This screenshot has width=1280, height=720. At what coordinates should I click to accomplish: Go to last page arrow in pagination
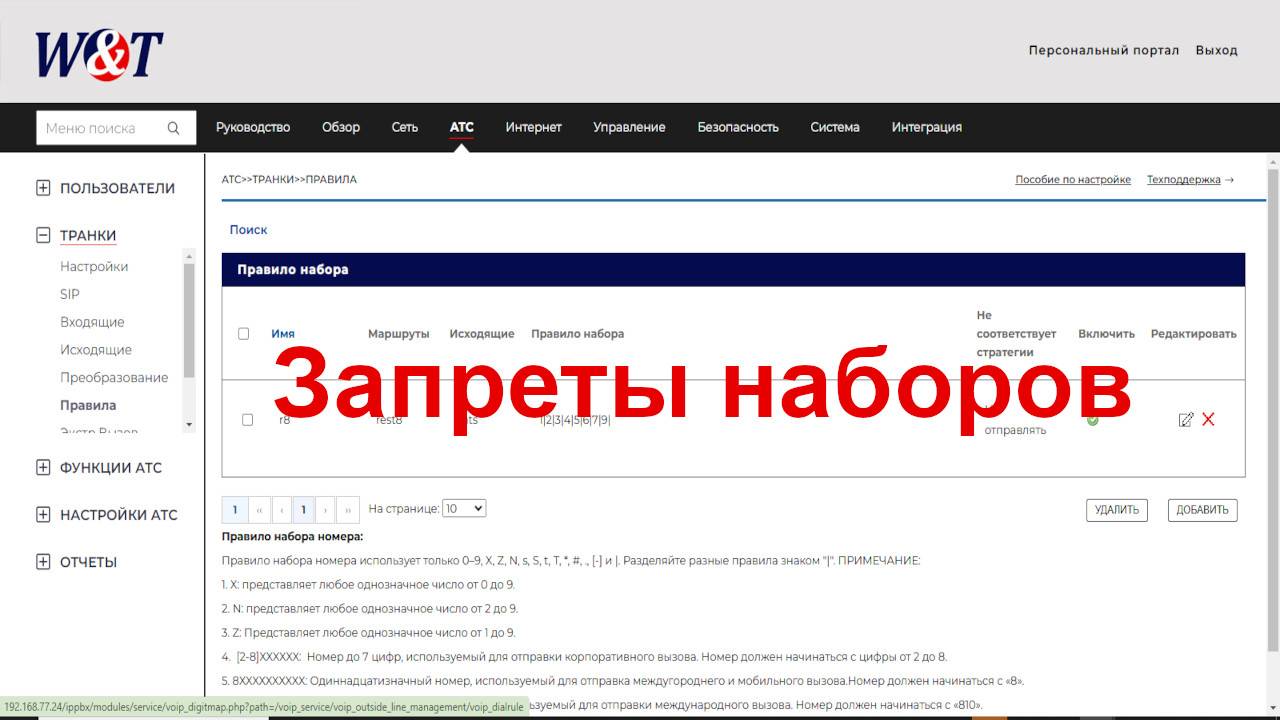pyautogui.click(x=348, y=510)
